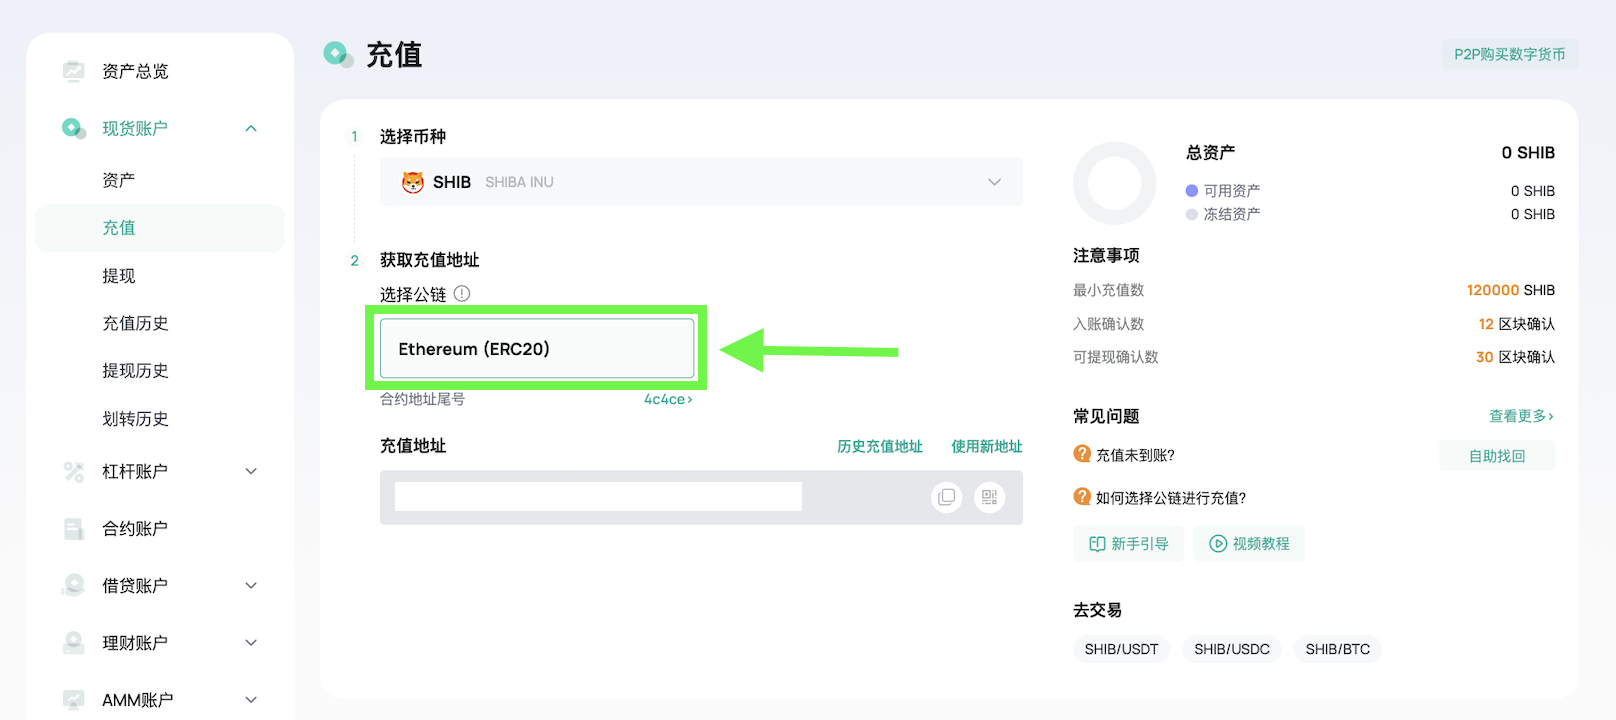Open 资产总览 in the sidebar

point(135,71)
